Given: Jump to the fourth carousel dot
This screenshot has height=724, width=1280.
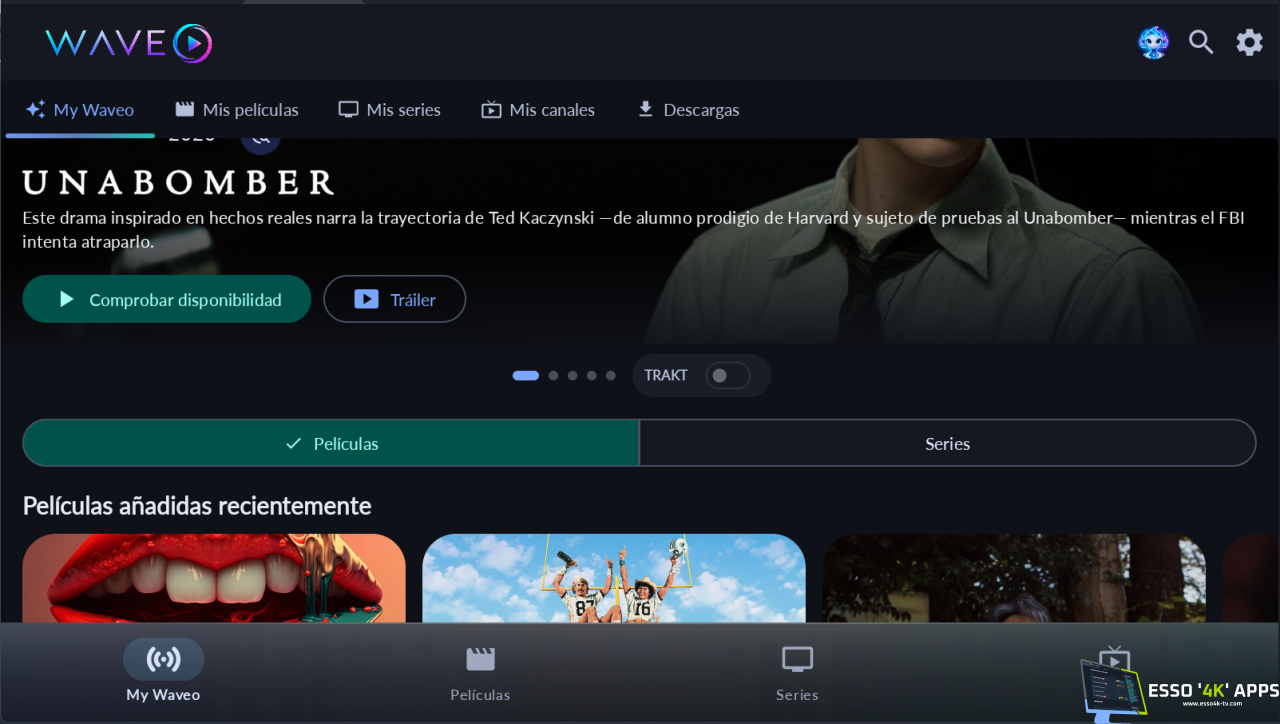Looking at the screenshot, I should pos(592,376).
